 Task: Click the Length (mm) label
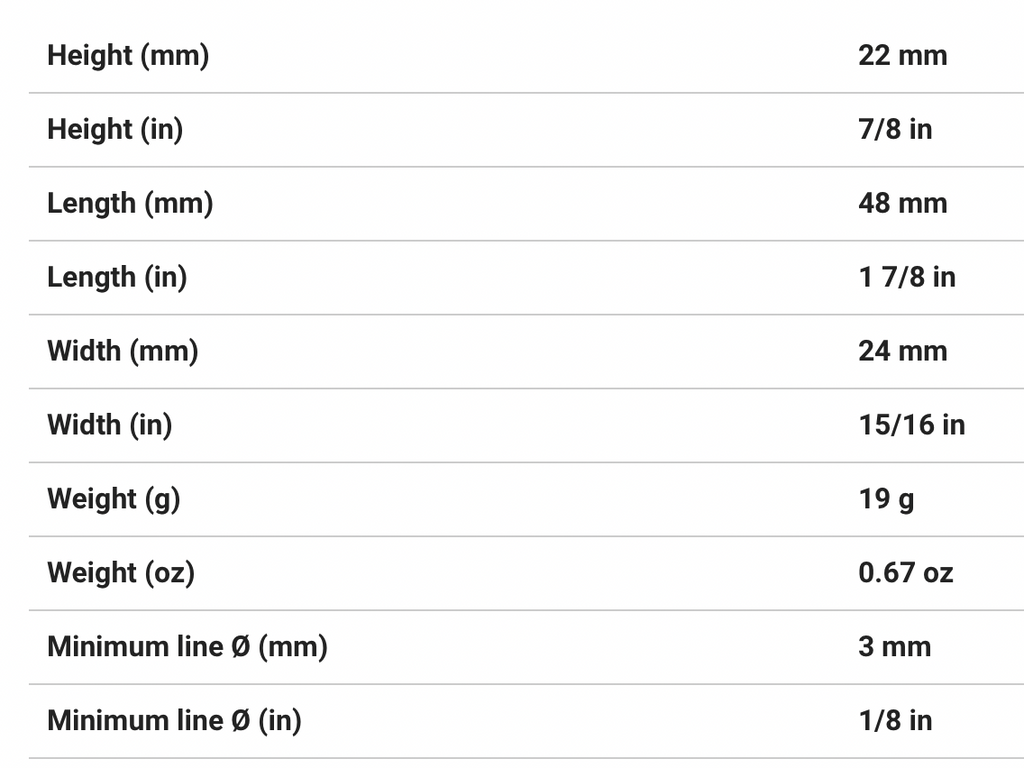130,204
